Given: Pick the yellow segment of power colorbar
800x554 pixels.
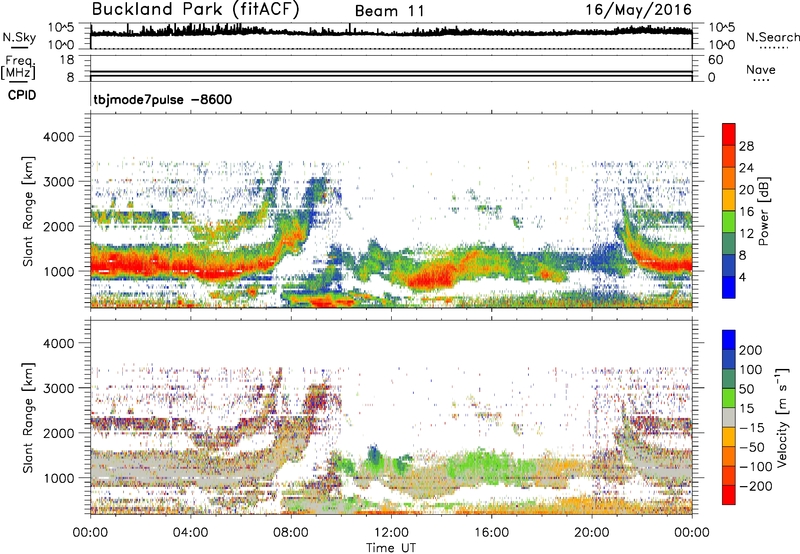Looking at the screenshot, I should (729, 200).
